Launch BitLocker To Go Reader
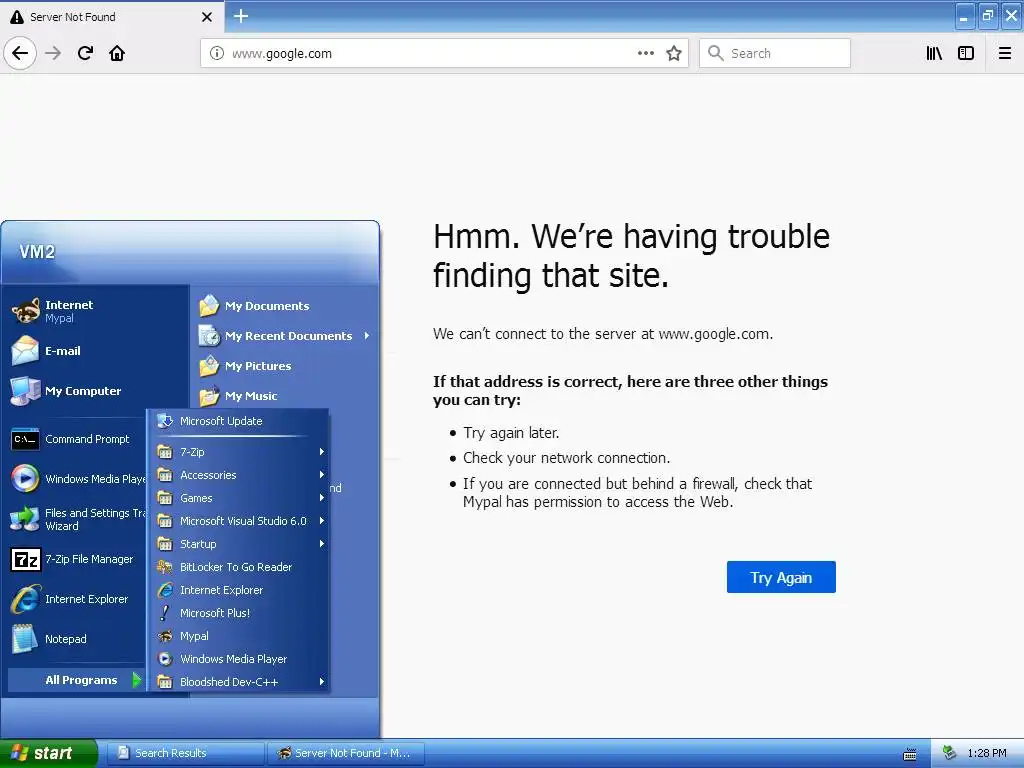 (239, 567)
